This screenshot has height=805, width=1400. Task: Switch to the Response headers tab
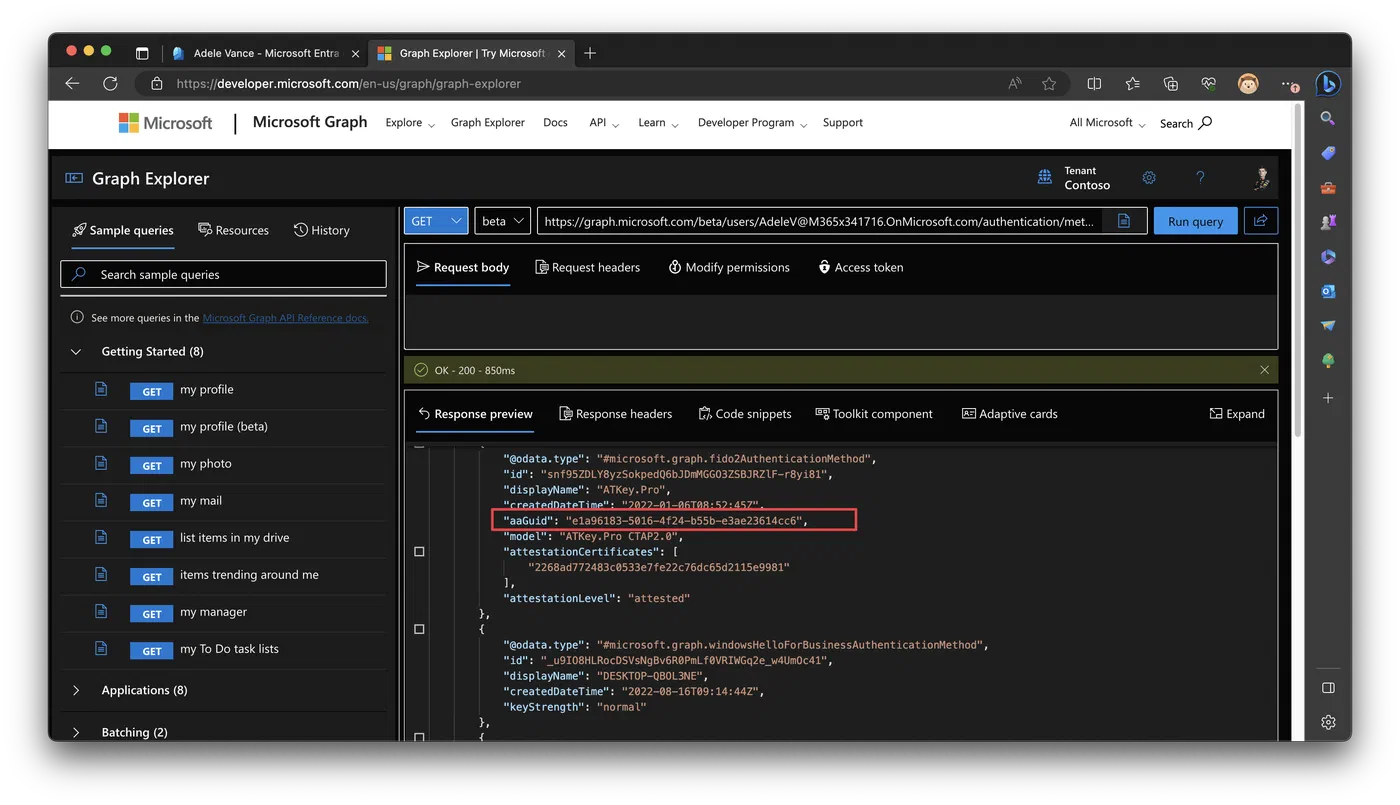tap(616, 414)
